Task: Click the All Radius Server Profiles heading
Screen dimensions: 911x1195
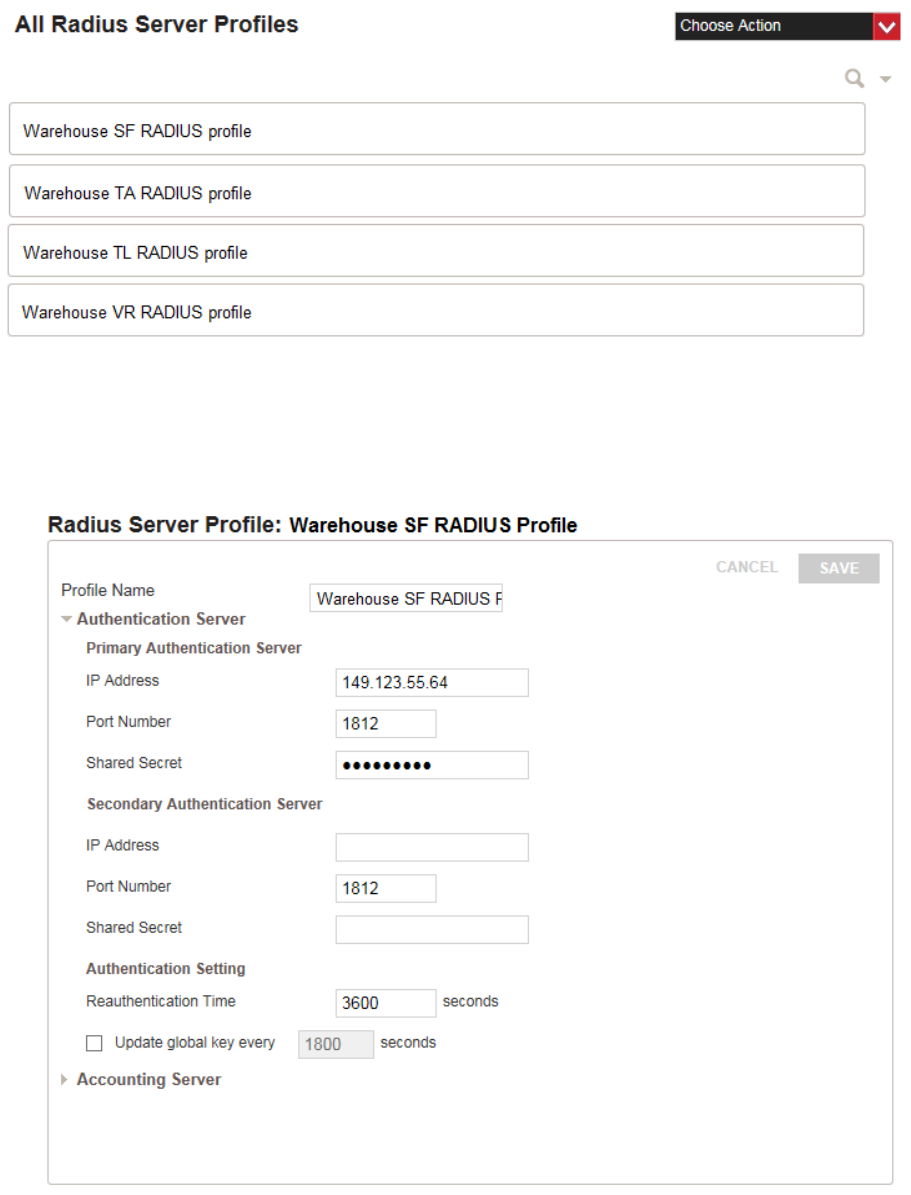Action: tap(156, 24)
